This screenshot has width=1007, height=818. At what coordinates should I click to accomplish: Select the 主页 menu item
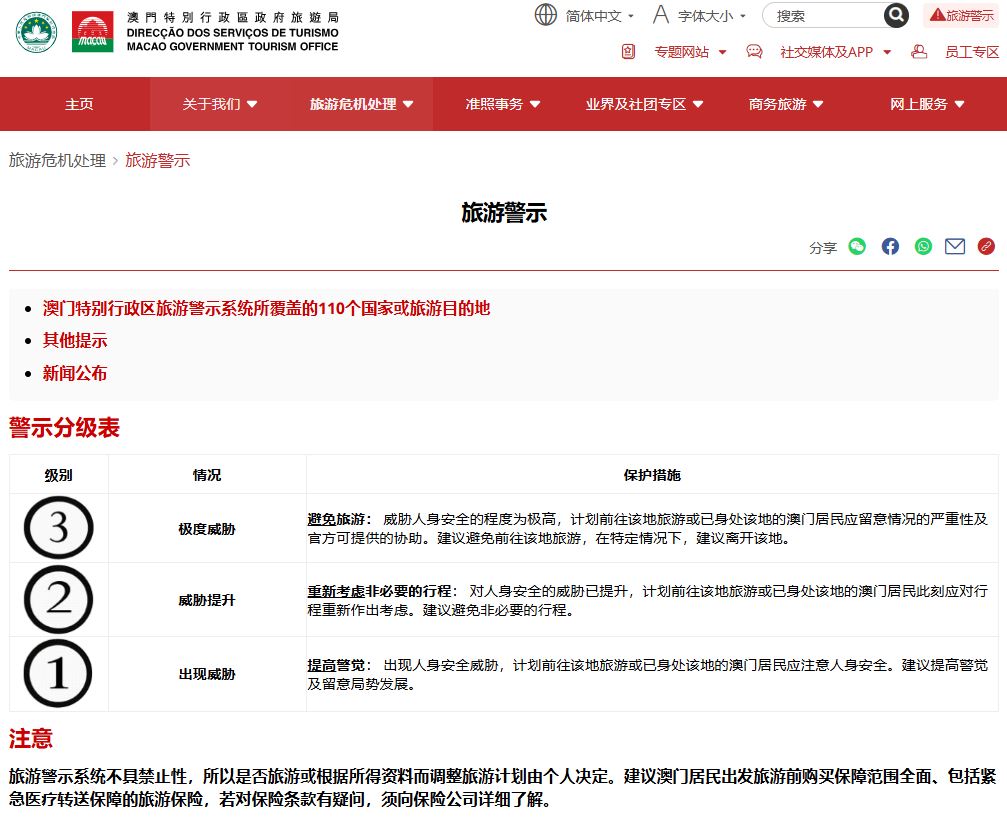78,103
